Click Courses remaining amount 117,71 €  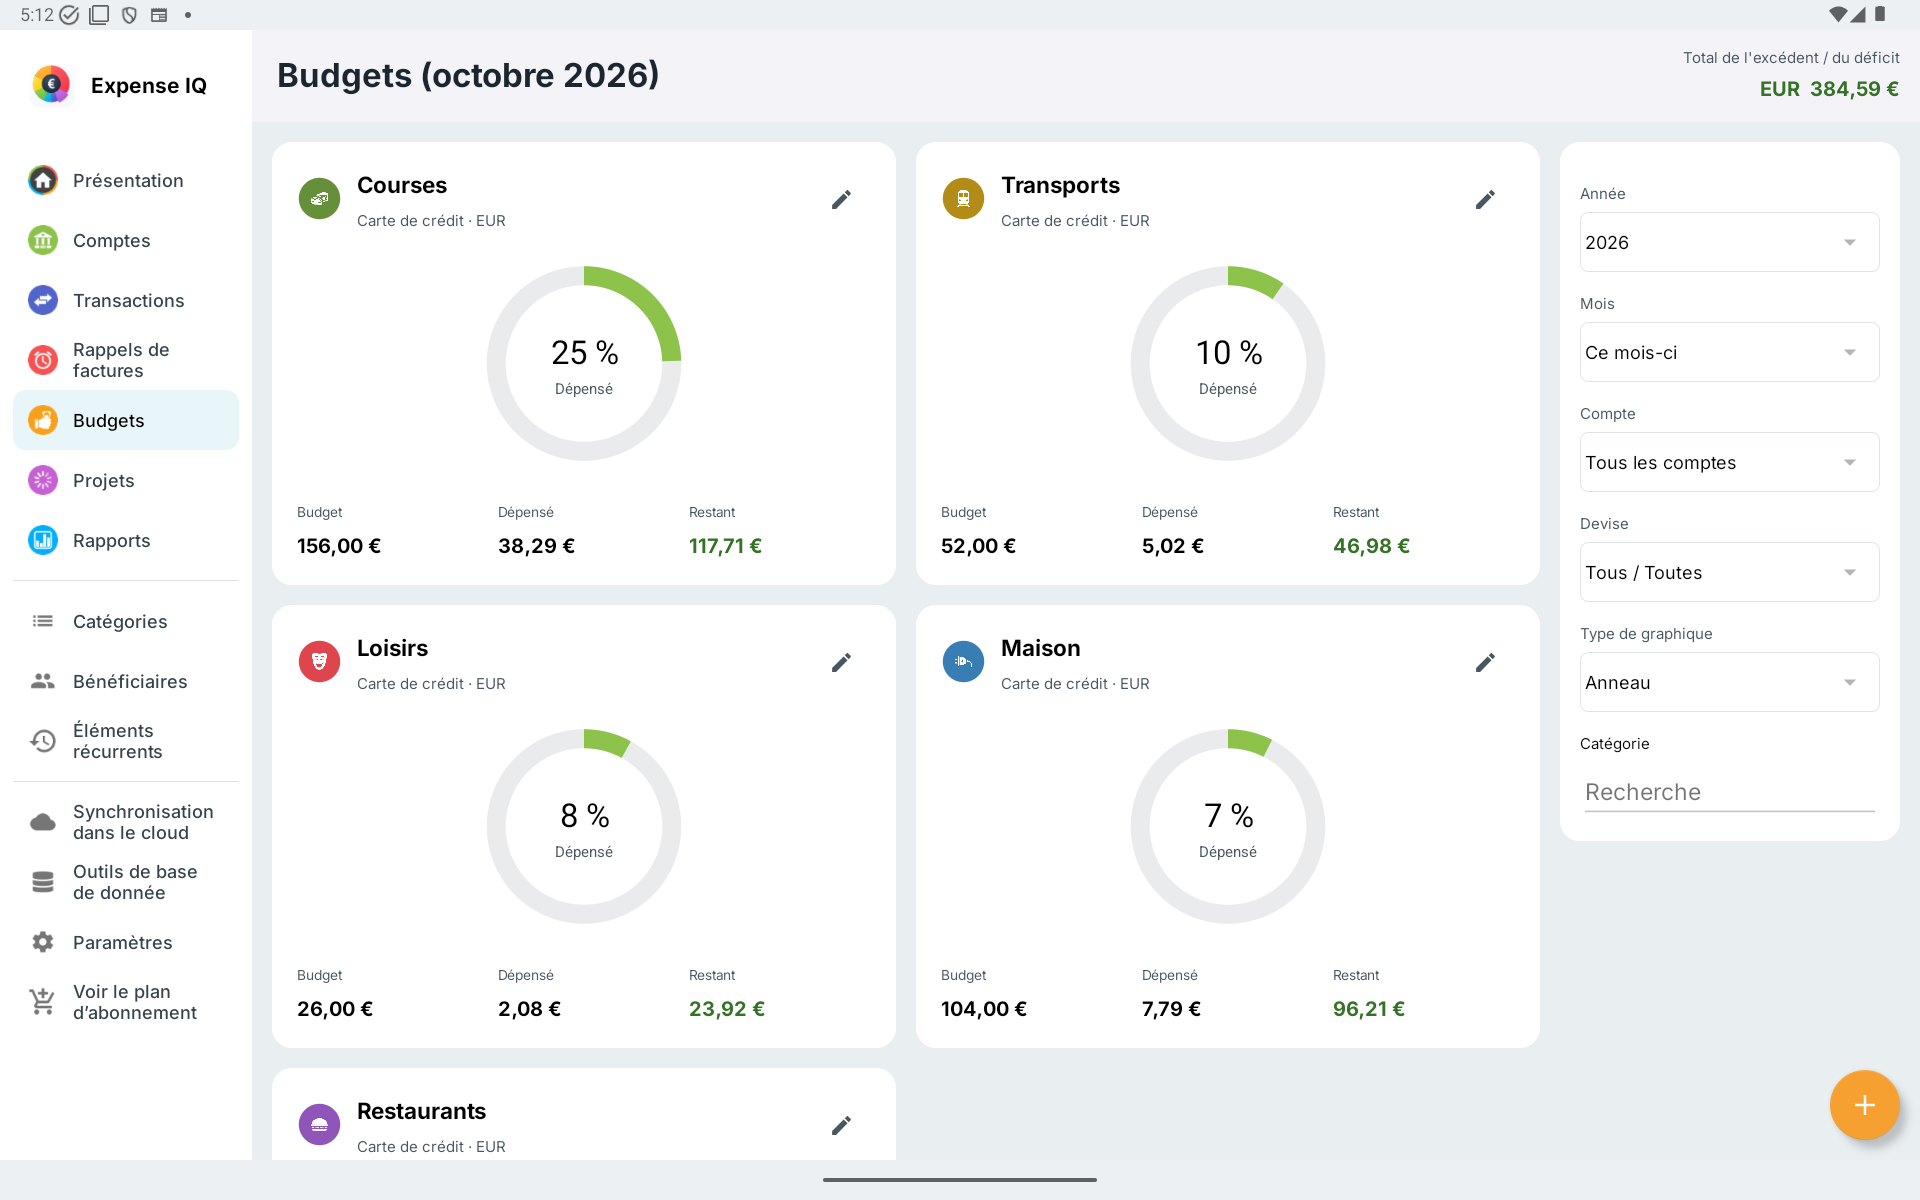click(x=725, y=546)
